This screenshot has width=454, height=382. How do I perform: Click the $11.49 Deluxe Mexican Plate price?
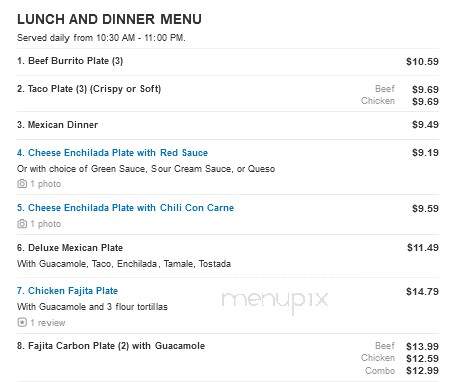(x=423, y=248)
